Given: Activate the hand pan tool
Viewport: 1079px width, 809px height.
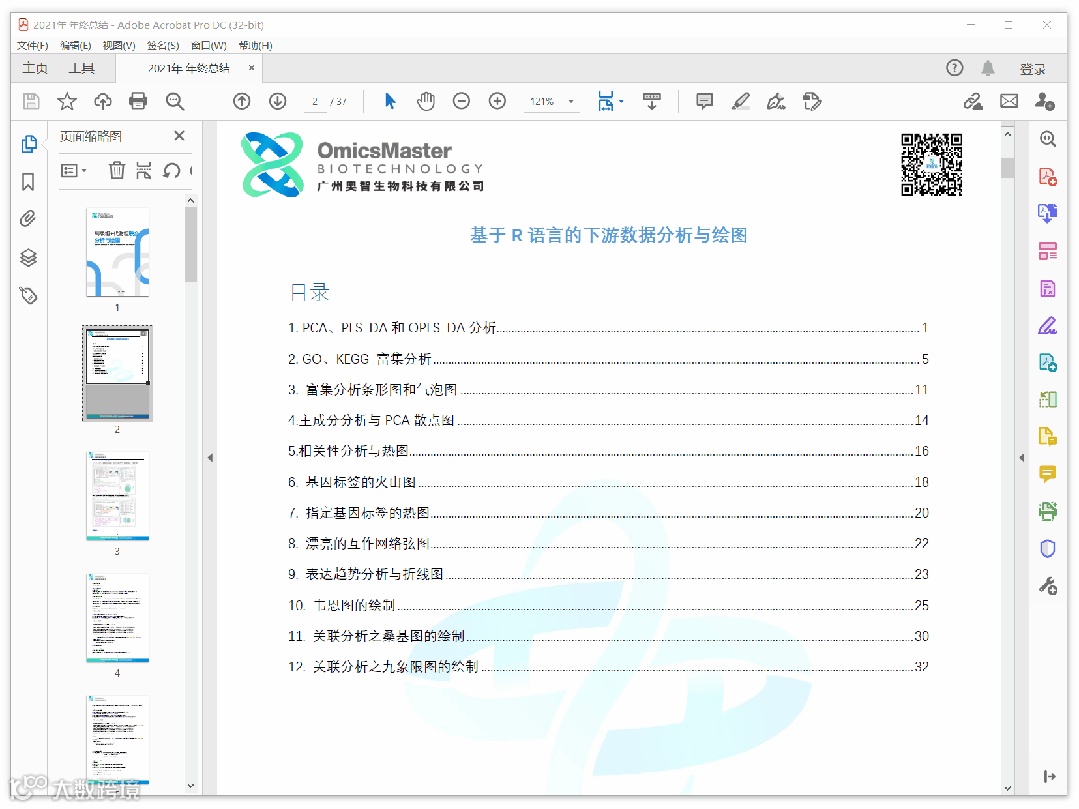Looking at the screenshot, I should [x=426, y=102].
